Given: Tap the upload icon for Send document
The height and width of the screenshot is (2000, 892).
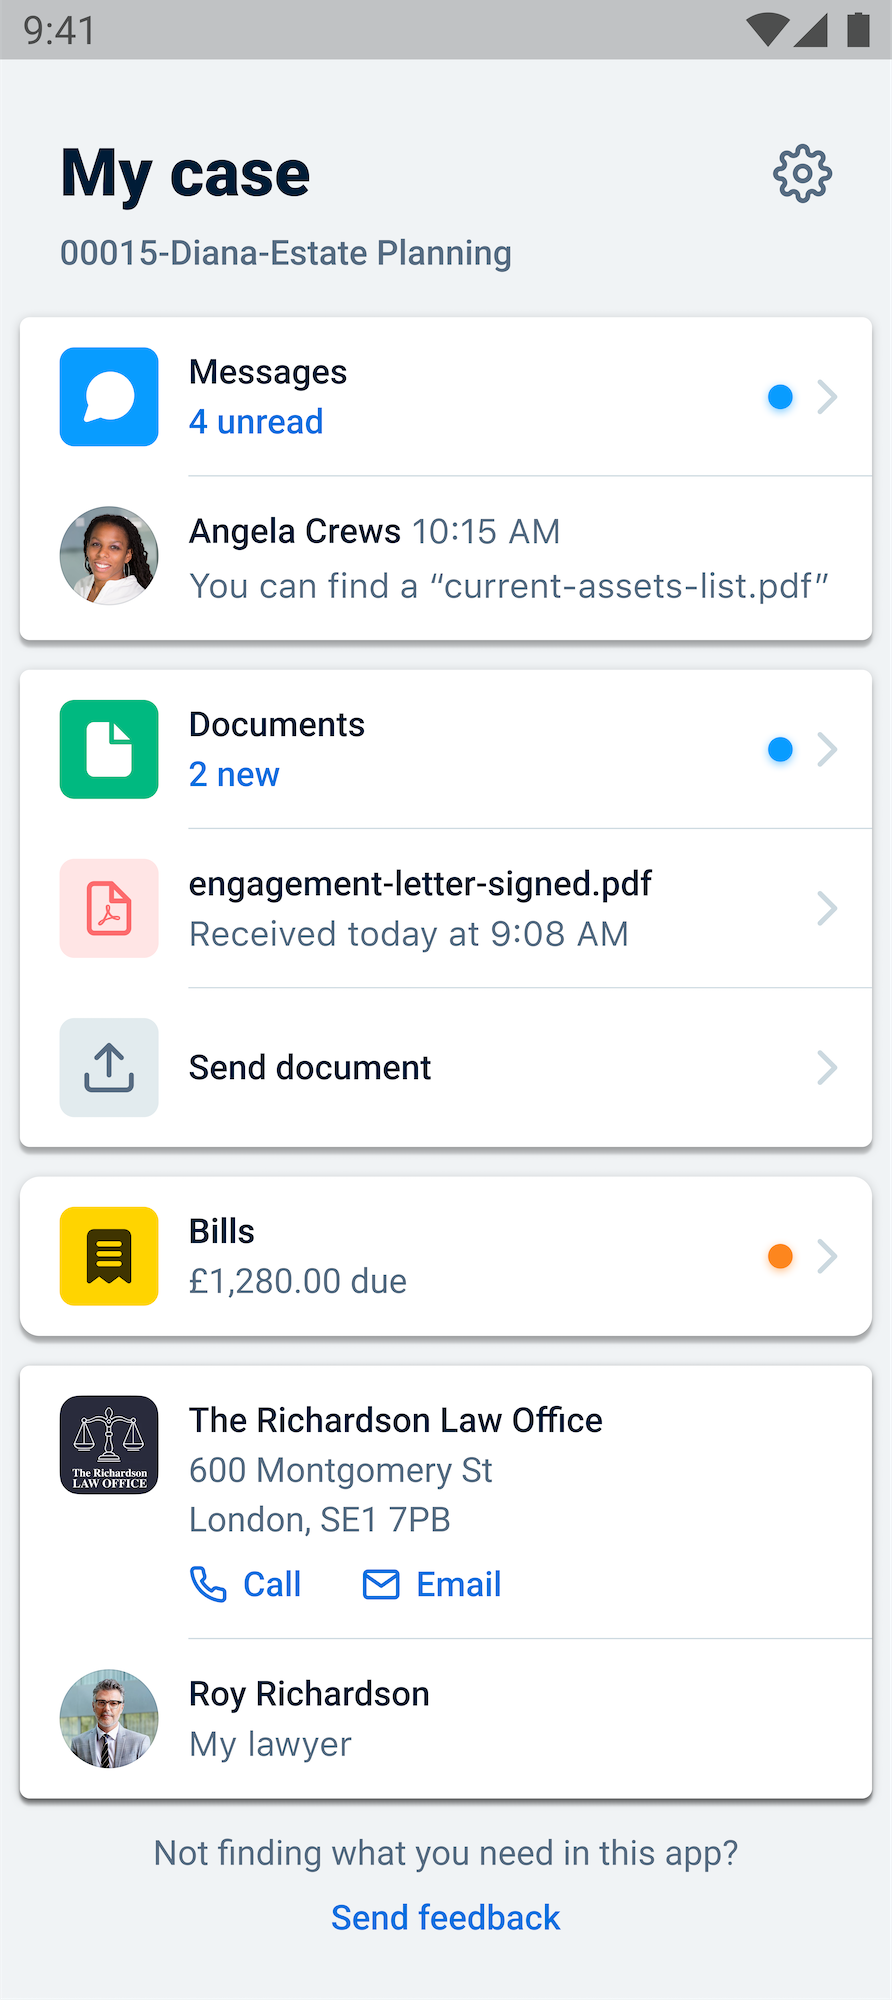Looking at the screenshot, I should (x=109, y=1067).
